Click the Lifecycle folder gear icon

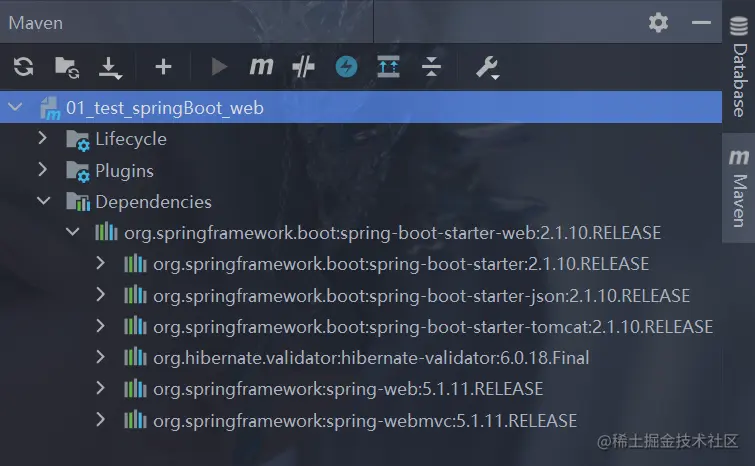pyautogui.click(x=78, y=140)
